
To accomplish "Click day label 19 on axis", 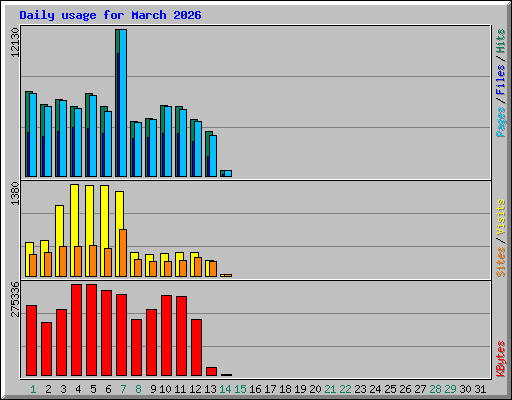I will point(300,389).
